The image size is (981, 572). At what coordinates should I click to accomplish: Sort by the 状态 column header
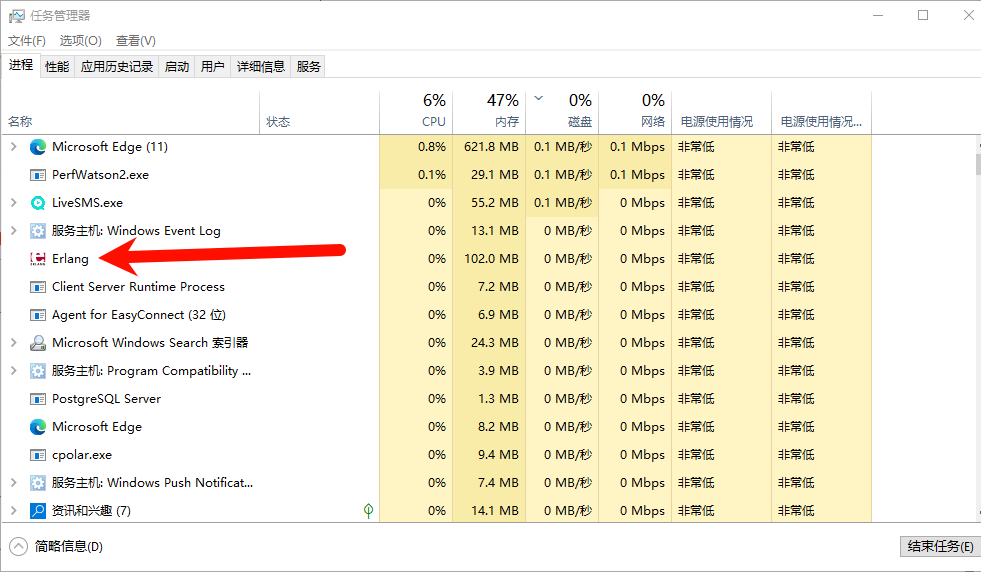click(x=319, y=113)
